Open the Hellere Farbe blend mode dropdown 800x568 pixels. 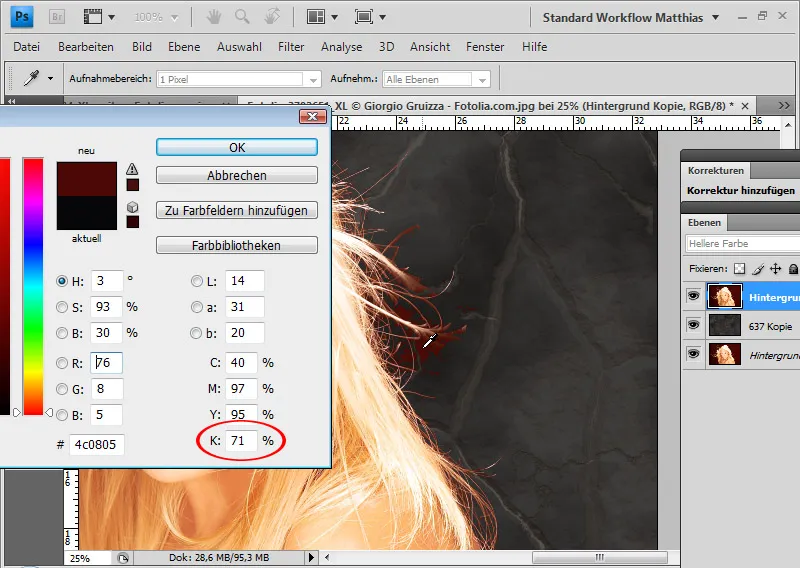(742, 244)
